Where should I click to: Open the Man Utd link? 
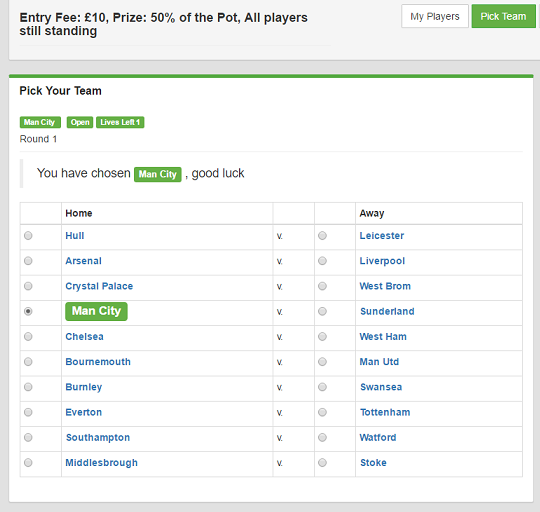coord(379,362)
